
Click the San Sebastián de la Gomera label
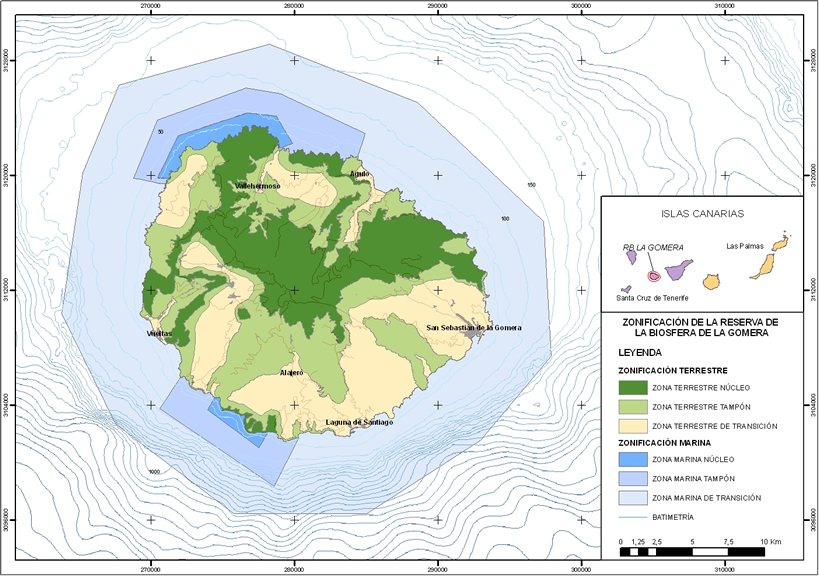(x=473, y=327)
